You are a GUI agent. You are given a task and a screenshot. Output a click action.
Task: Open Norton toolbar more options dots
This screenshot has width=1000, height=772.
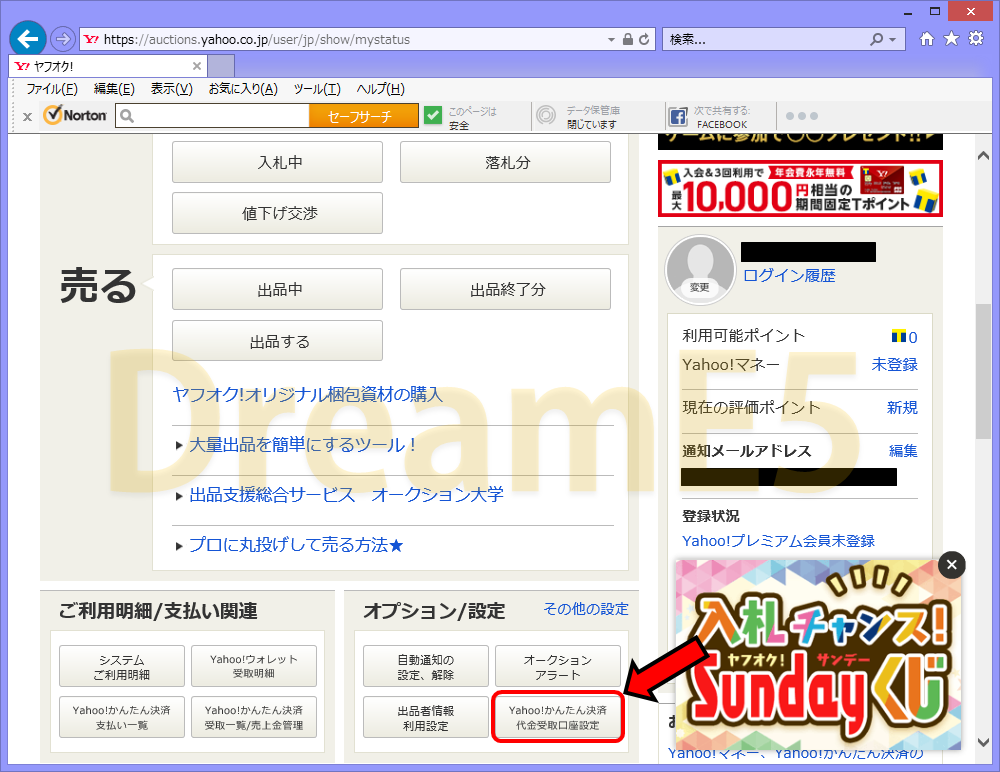(802, 116)
